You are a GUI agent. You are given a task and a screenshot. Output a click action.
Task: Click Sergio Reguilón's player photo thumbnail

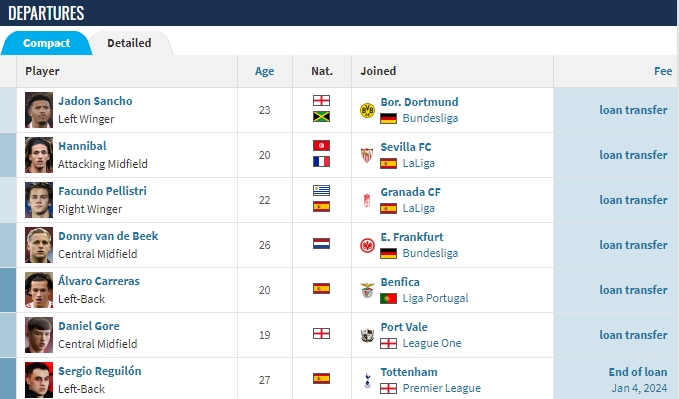pos(39,380)
